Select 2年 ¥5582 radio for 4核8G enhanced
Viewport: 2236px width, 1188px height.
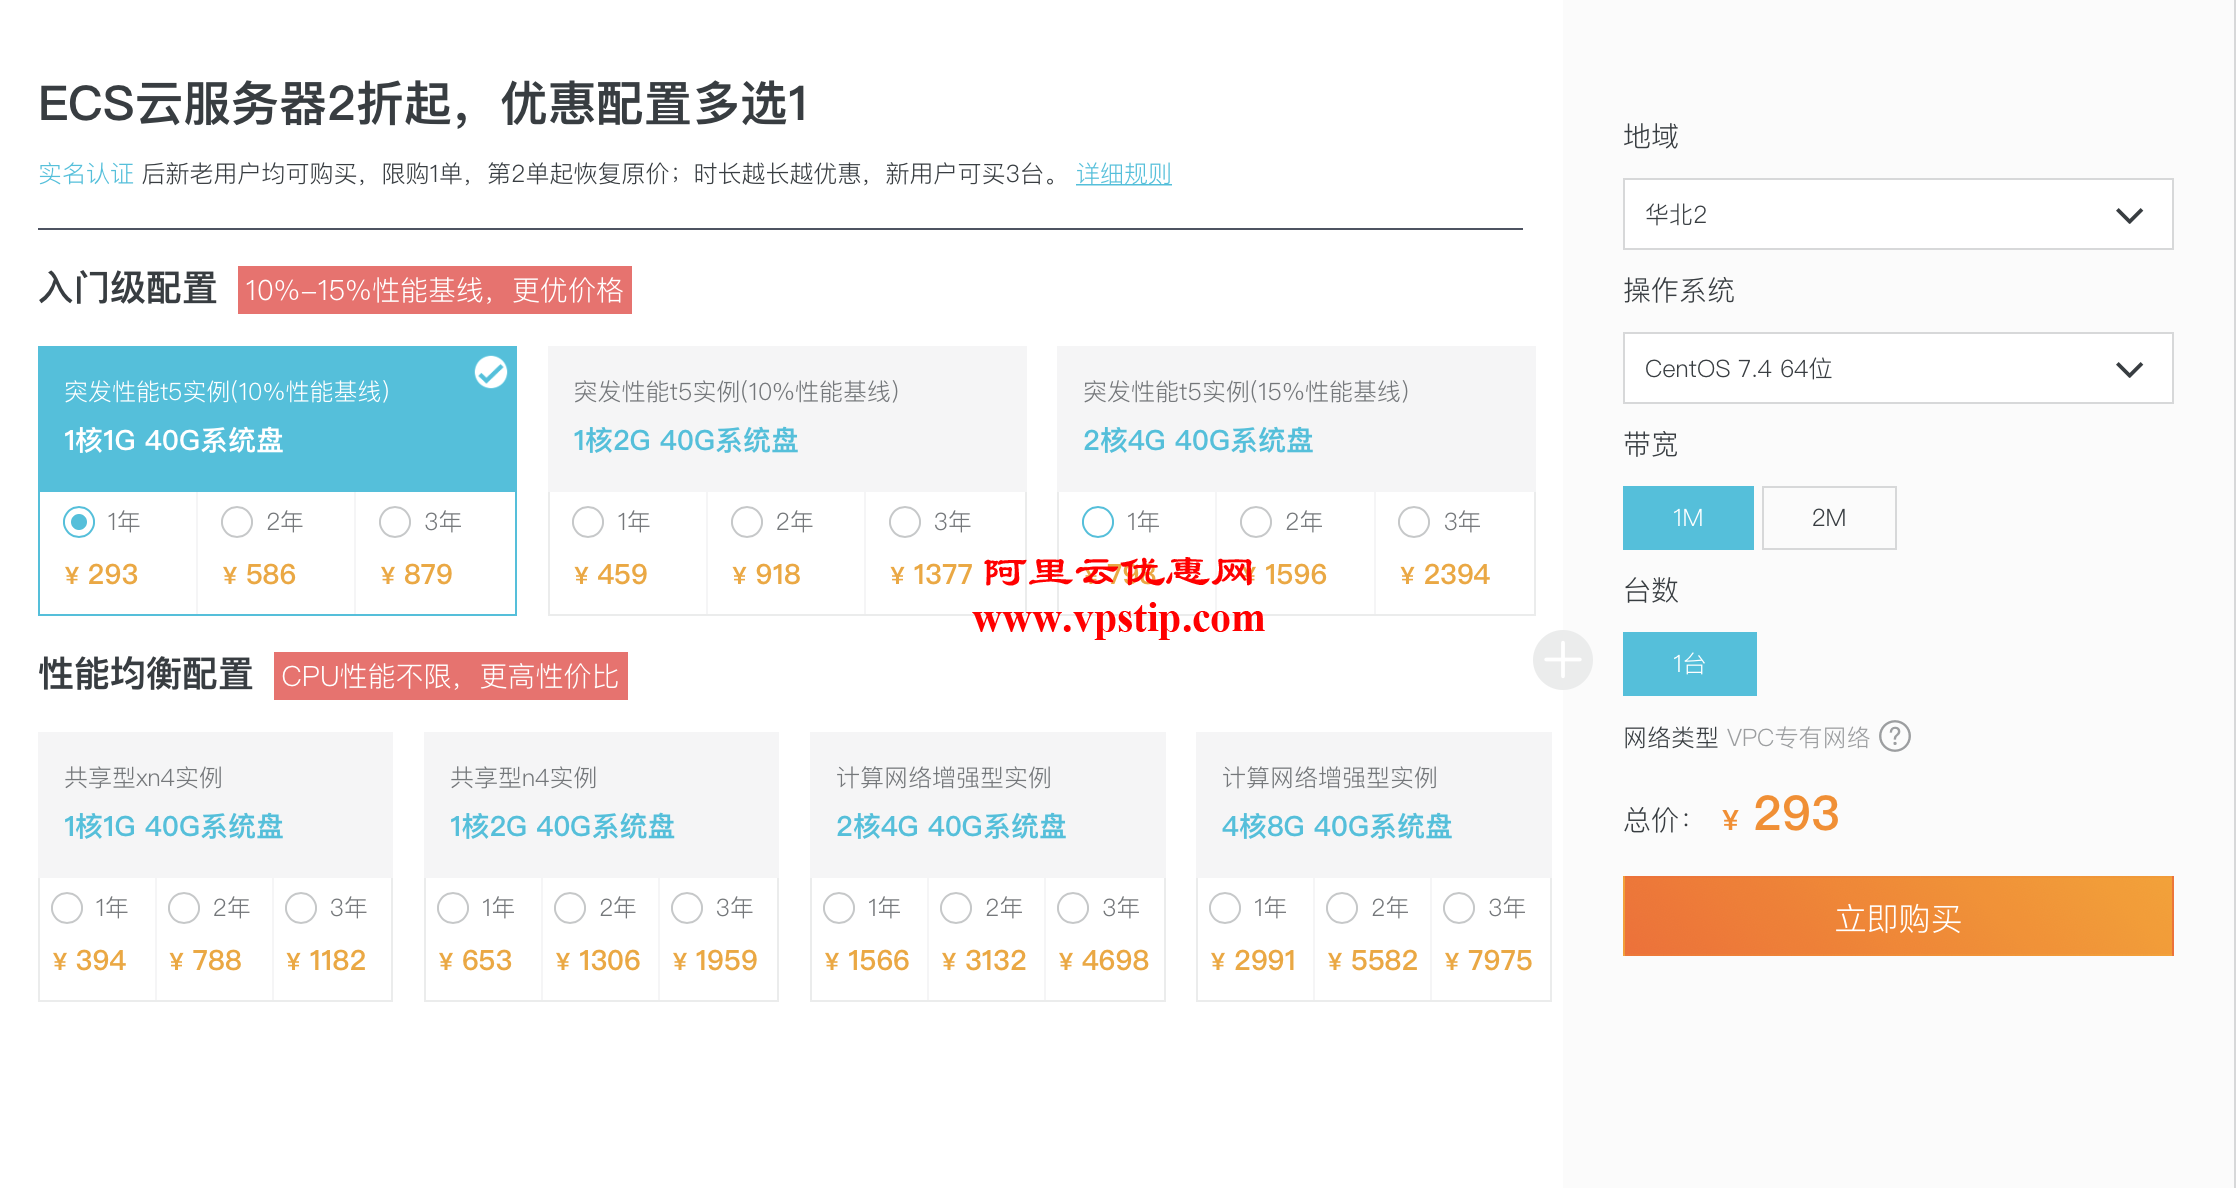point(1342,907)
